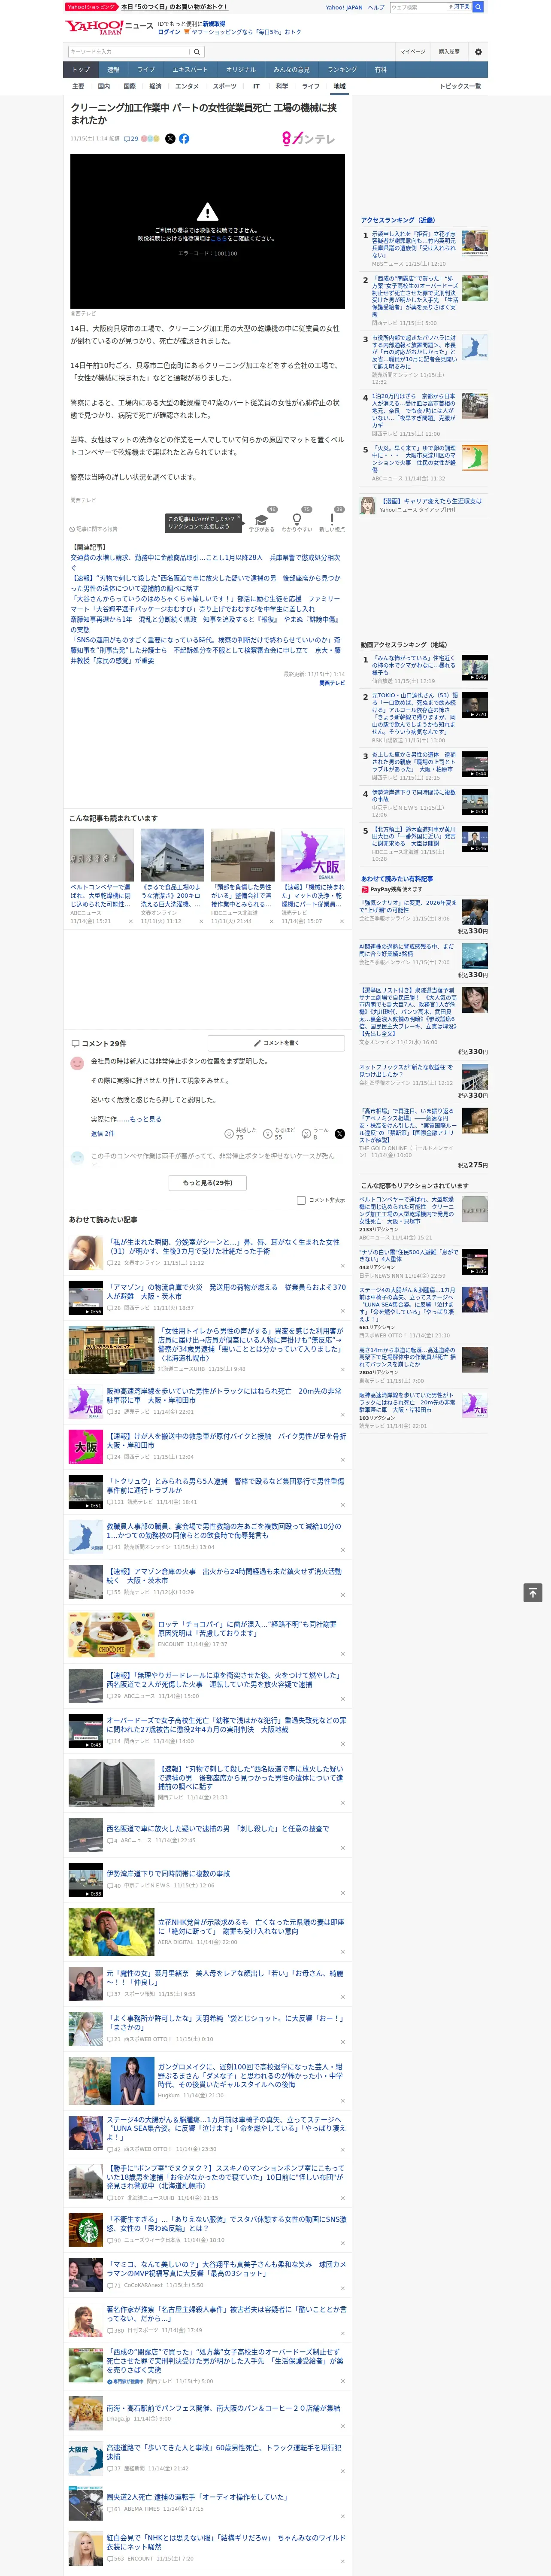Click なるほど reaction face on first comment
This screenshot has height=2576, width=551.
pos(268,1133)
